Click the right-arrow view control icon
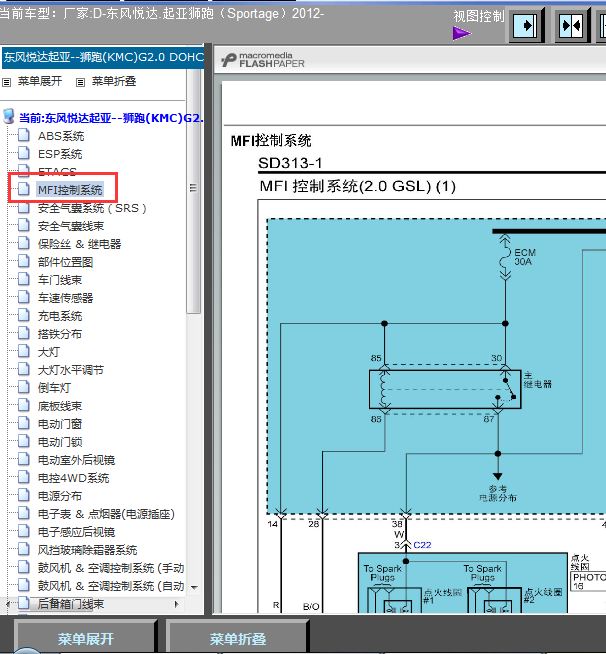Image resolution: width=606 pixels, height=654 pixels. [525, 26]
